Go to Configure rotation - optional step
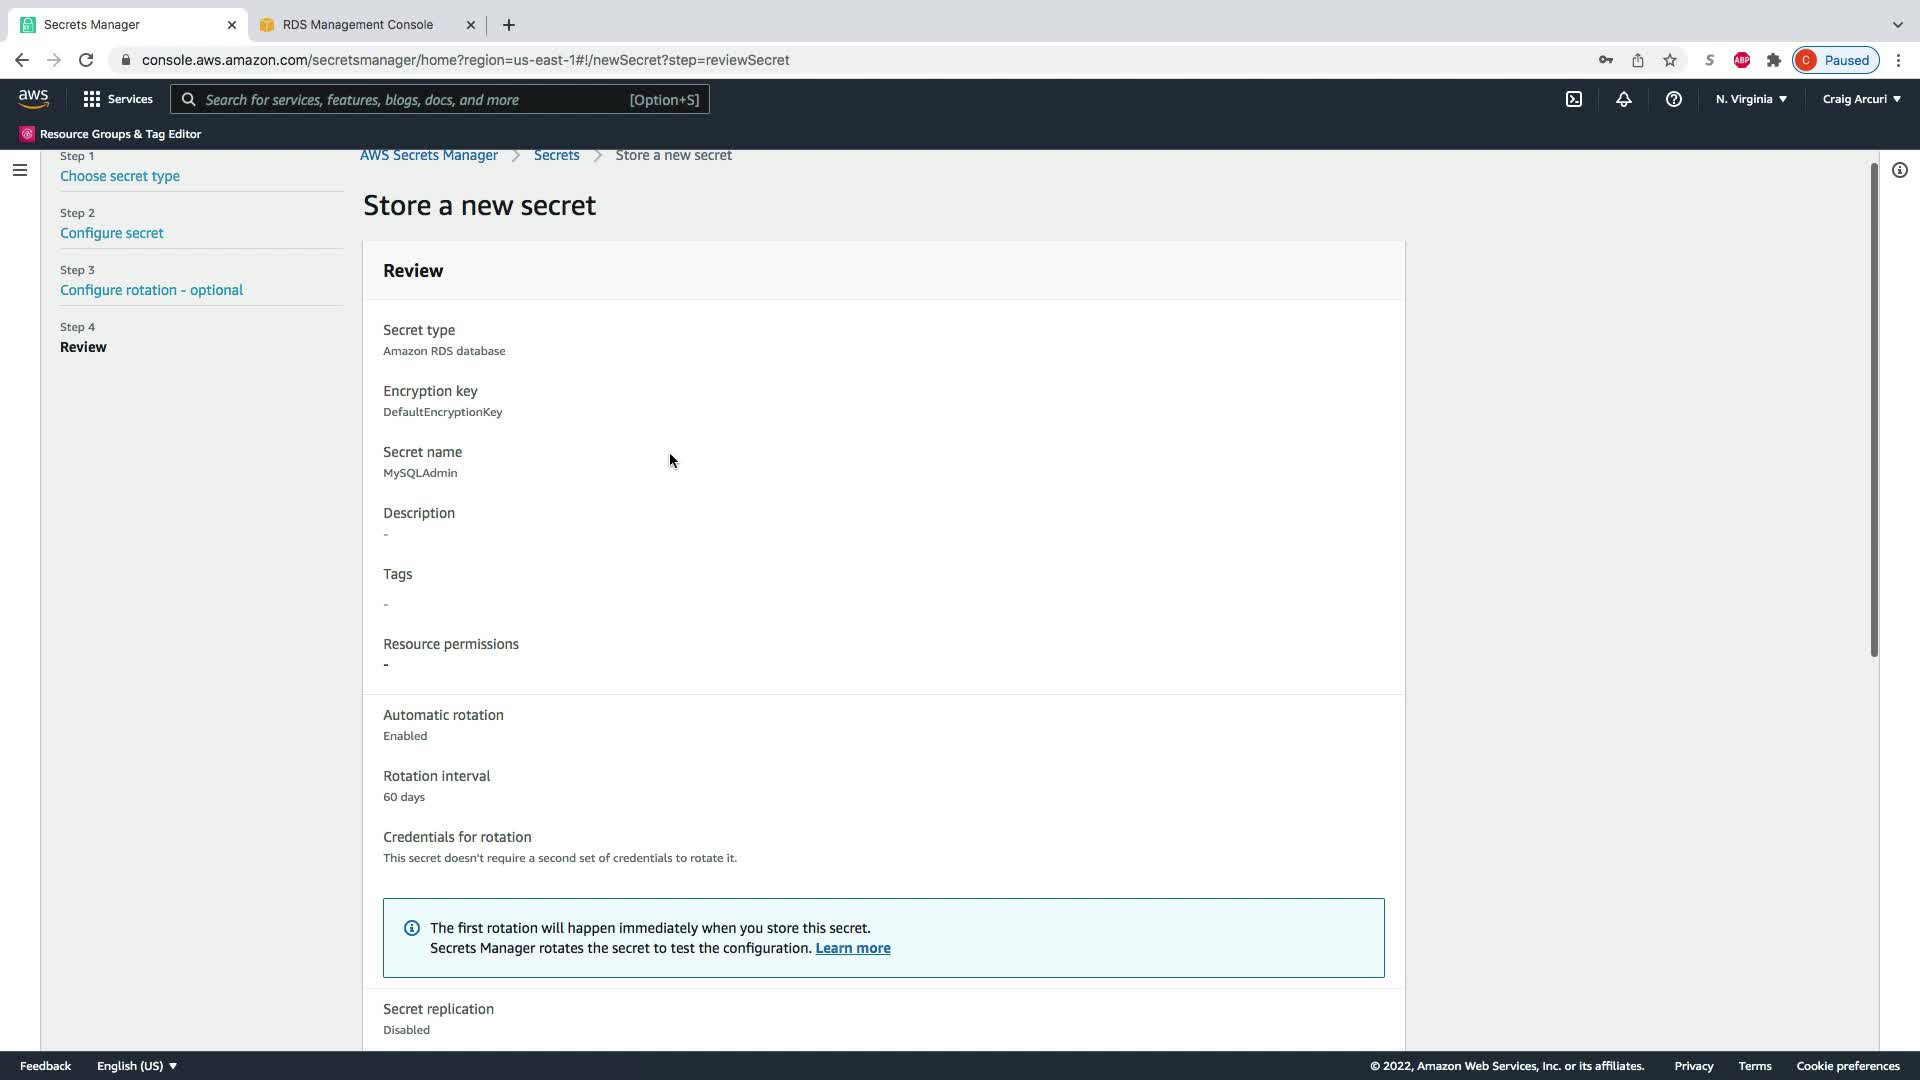The image size is (1920, 1080). coord(151,290)
